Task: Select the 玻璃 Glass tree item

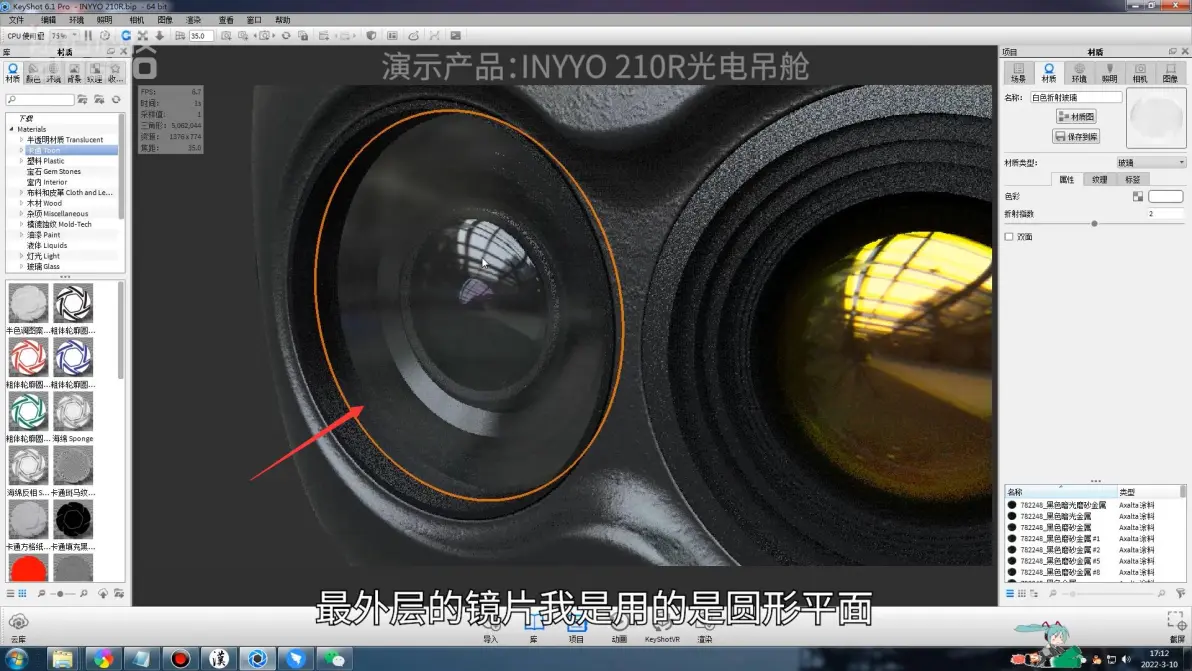Action: [43, 267]
